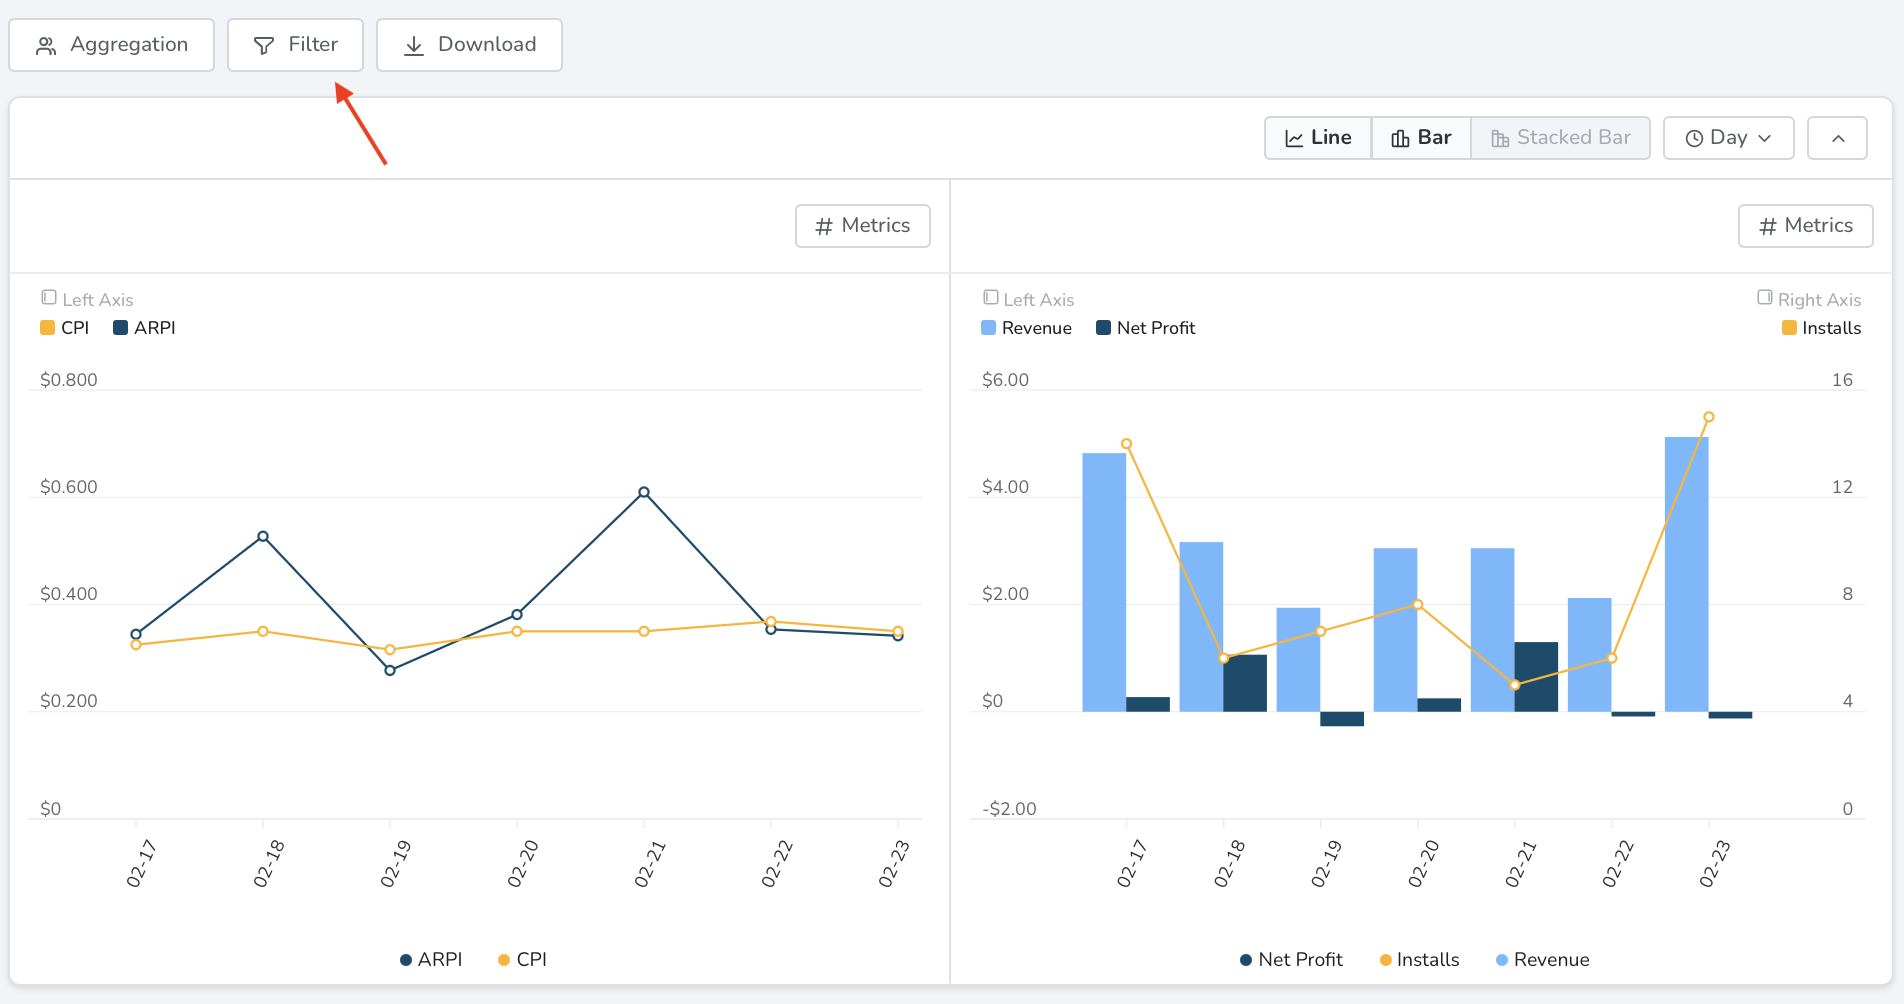1904x1004 pixels.
Task: Toggle CPI in the bottom legend
Action: click(522, 960)
